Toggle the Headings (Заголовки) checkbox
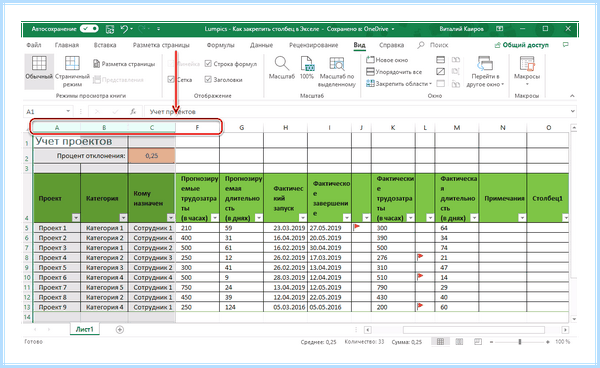The image size is (600, 368). coord(208,80)
